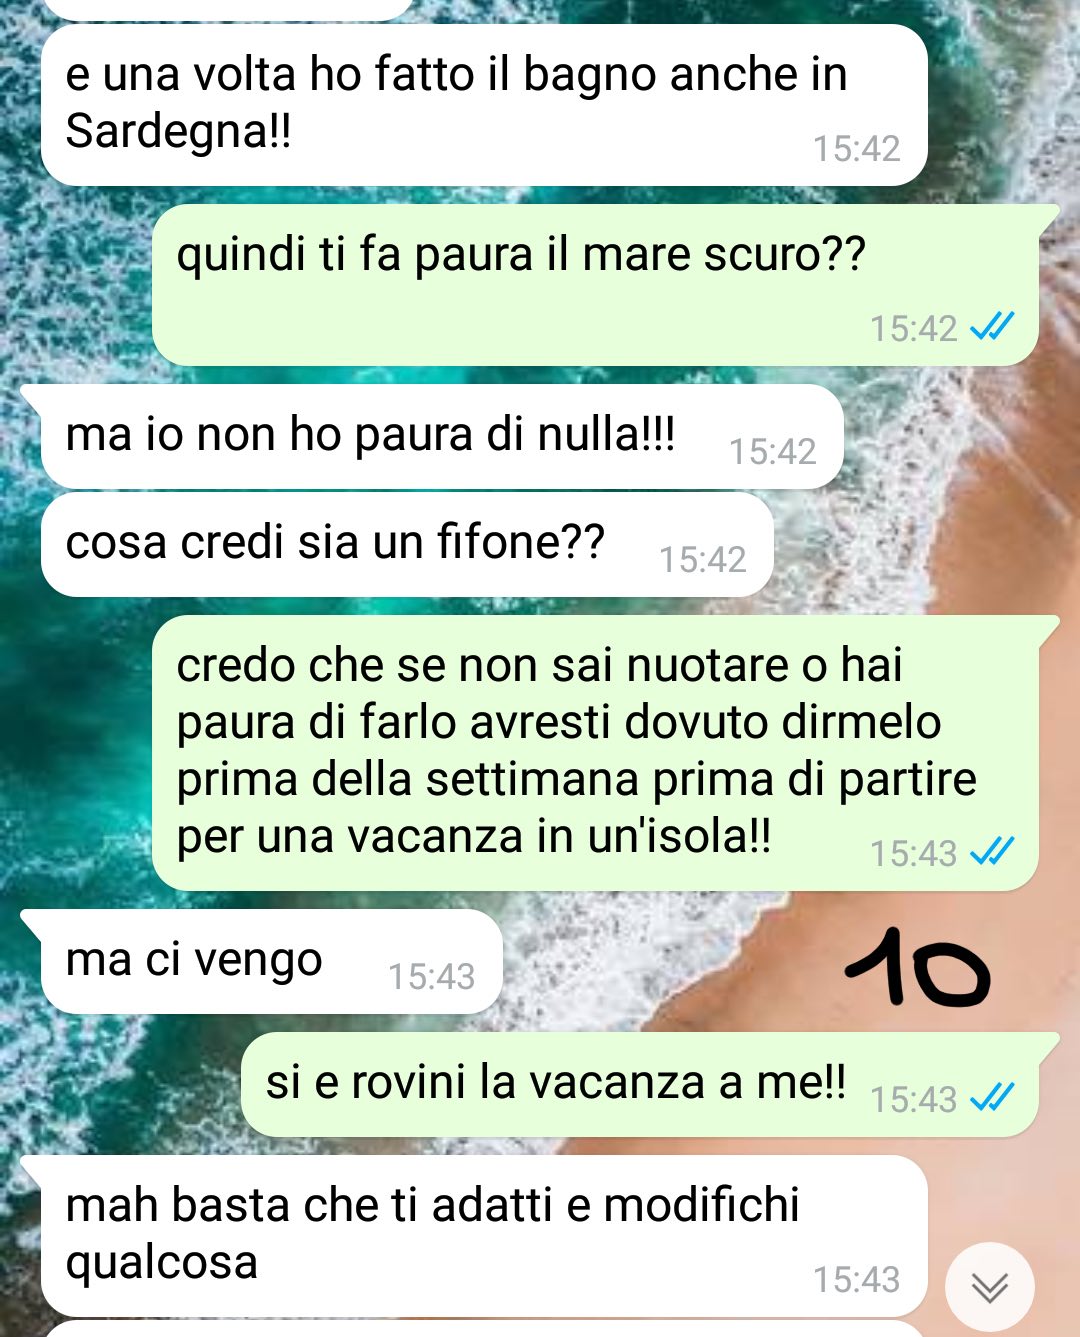Viewport: 1080px width, 1337px height.
Task: Tap read receipt ticks on 'mare scuro' message
Action: click(x=992, y=327)
